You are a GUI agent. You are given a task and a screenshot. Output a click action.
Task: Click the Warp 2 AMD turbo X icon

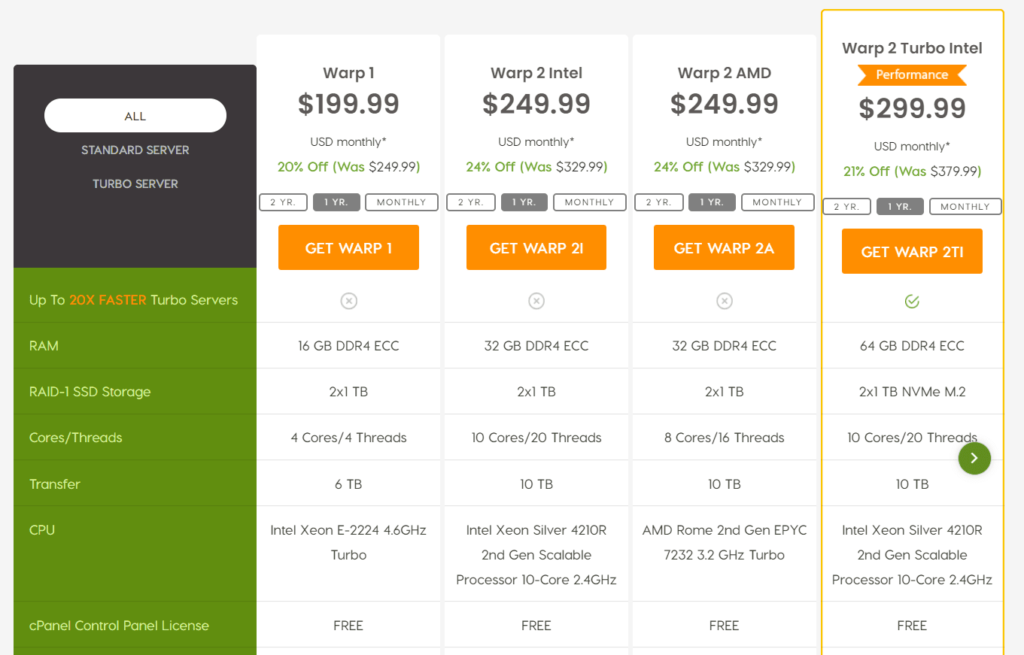724,301
